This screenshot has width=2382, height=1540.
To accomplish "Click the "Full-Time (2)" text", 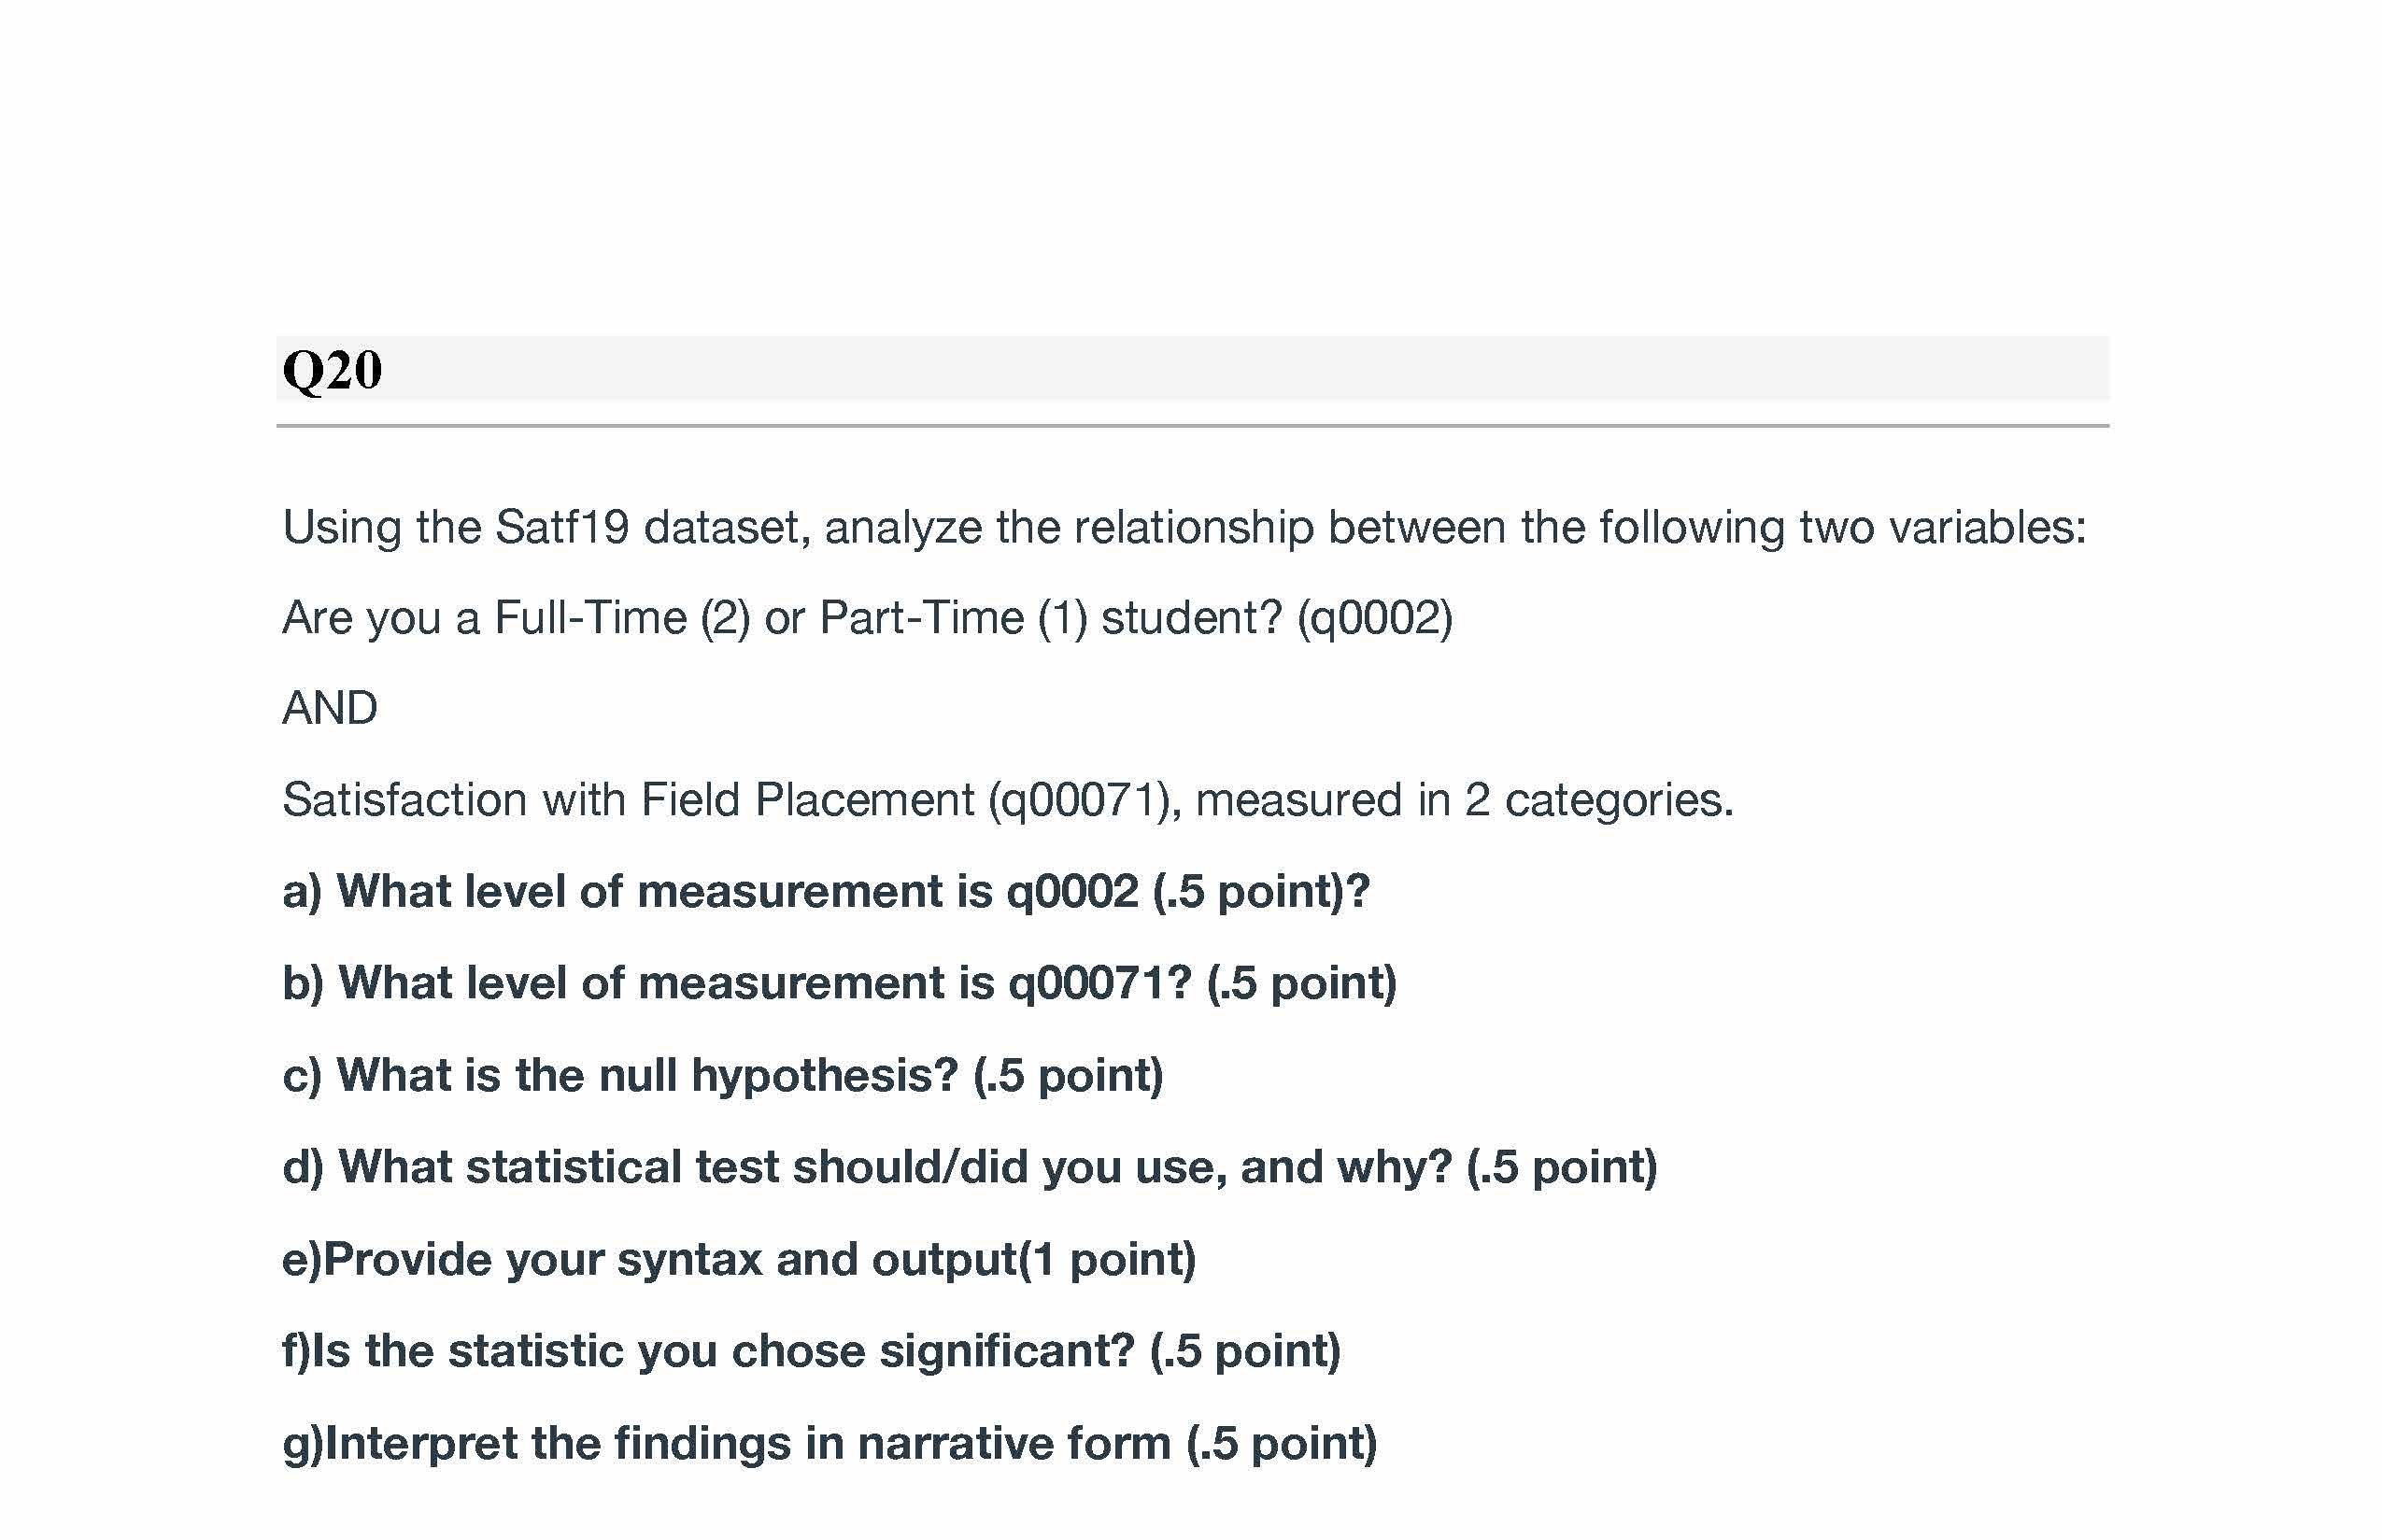I will tap(622, 617).
